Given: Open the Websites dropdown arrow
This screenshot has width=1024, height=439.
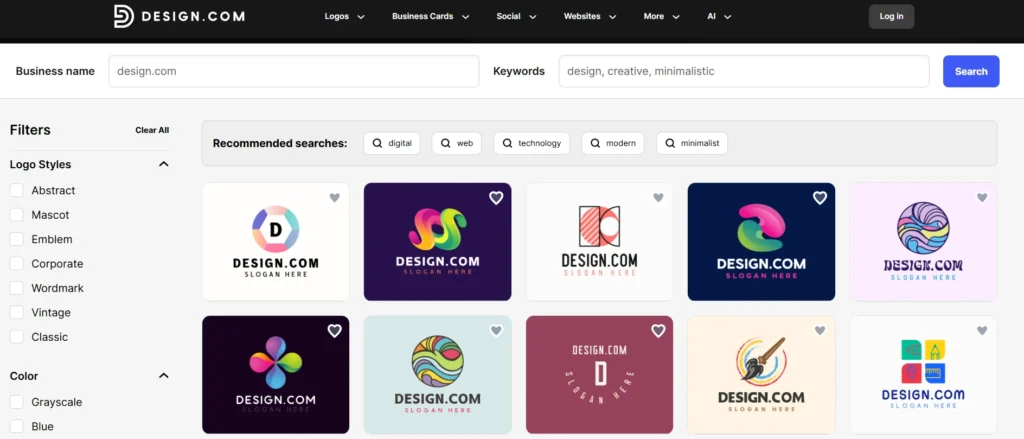Looking at the screenshot, I should [x=613, y=17].
